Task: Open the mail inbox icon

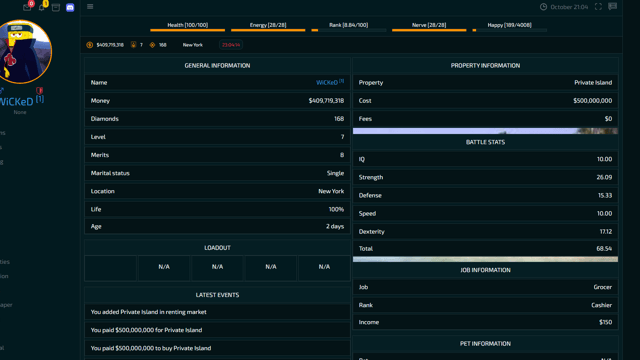Action: coord(27,7)
